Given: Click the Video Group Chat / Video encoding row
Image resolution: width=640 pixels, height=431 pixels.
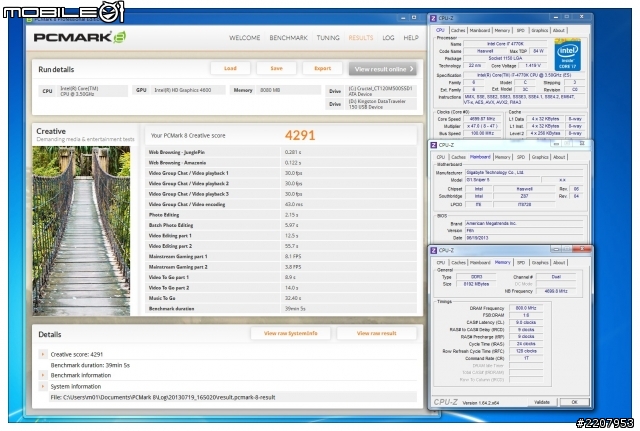Looking at the screenshot, I should coord(281,204).
